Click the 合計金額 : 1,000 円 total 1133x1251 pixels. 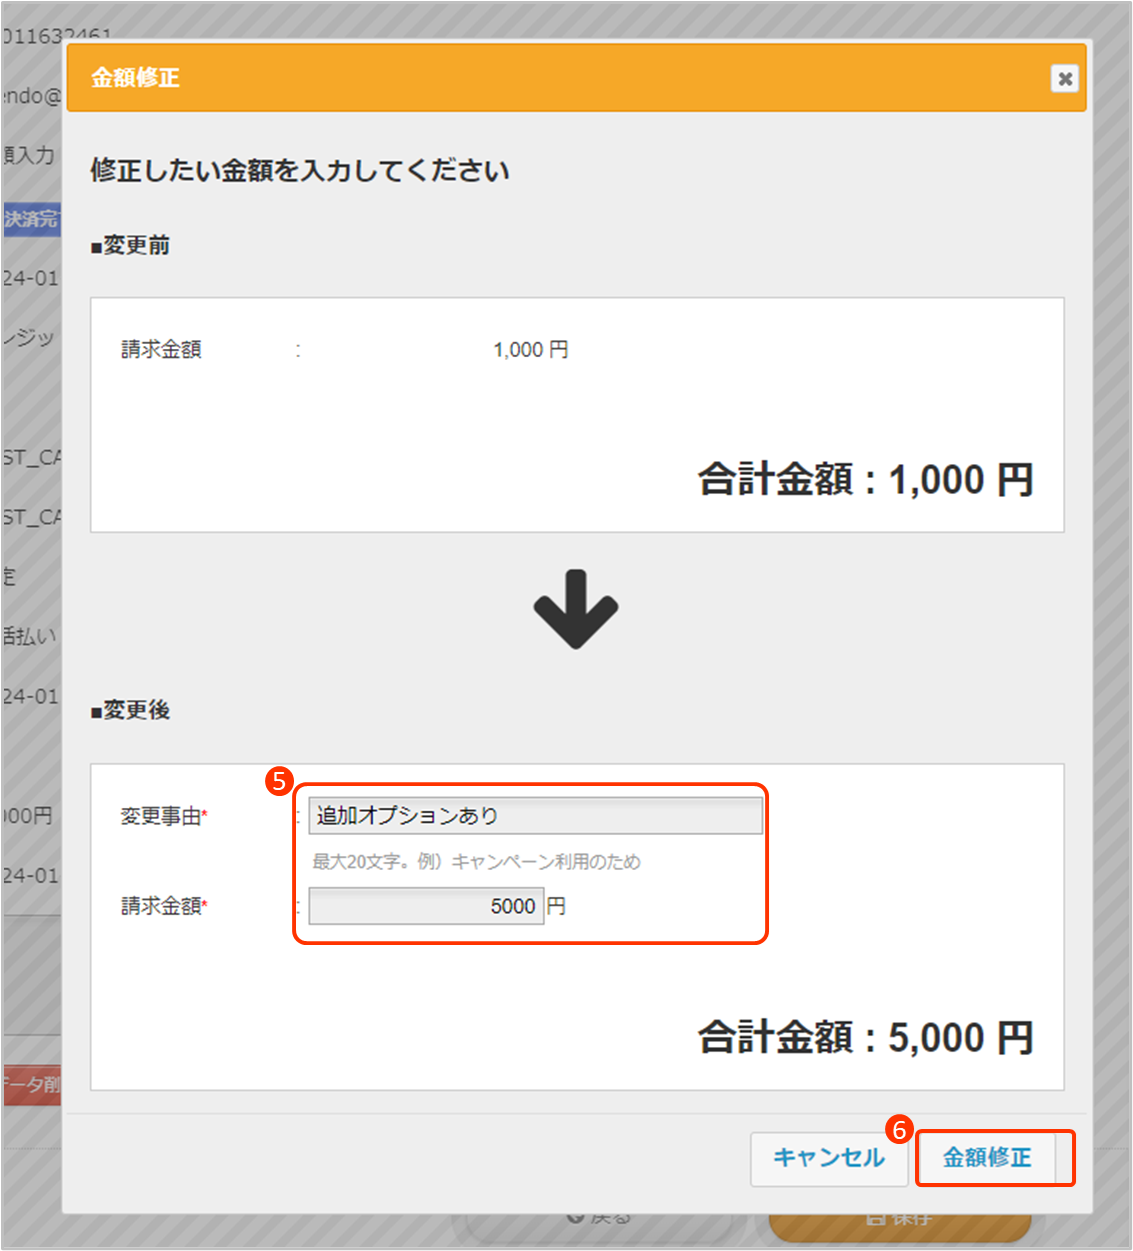(865, 480)
